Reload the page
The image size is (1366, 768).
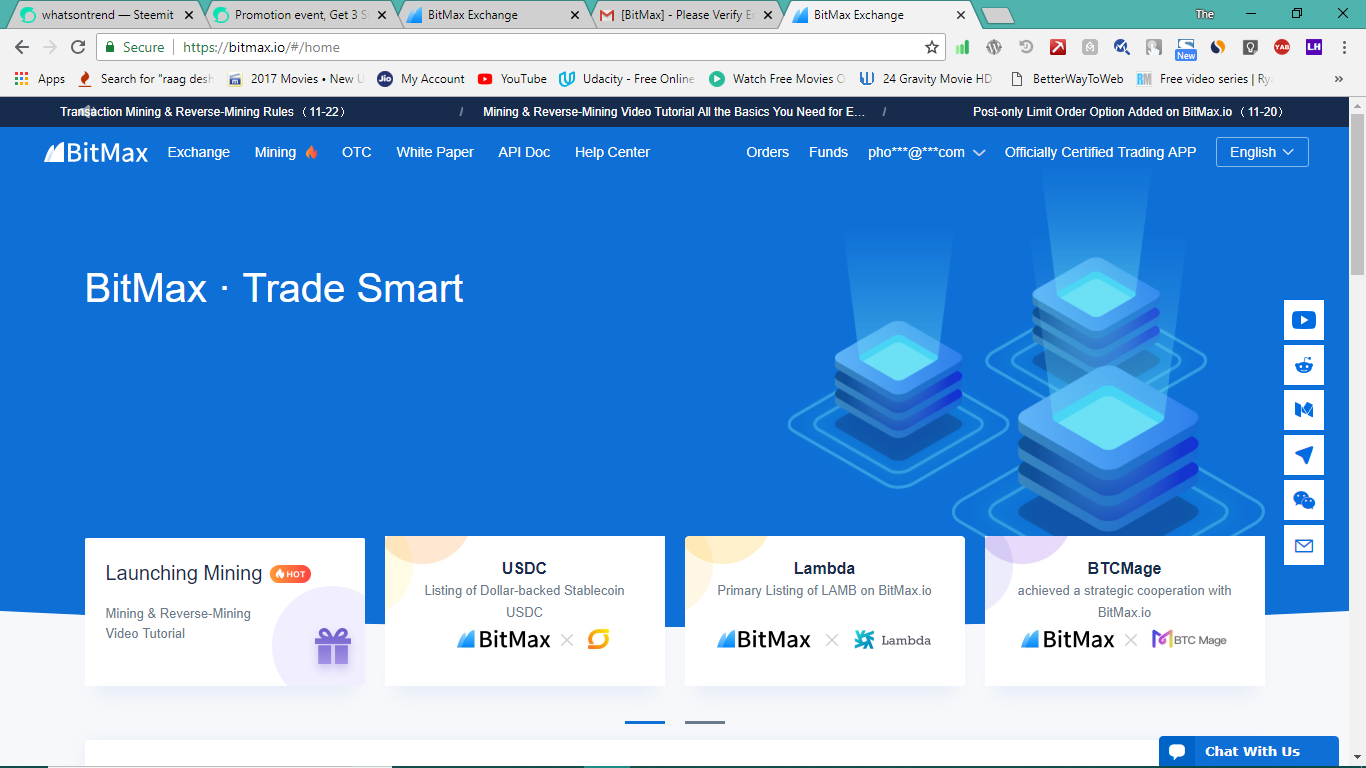pyautogui.click(x=78, y=47)
